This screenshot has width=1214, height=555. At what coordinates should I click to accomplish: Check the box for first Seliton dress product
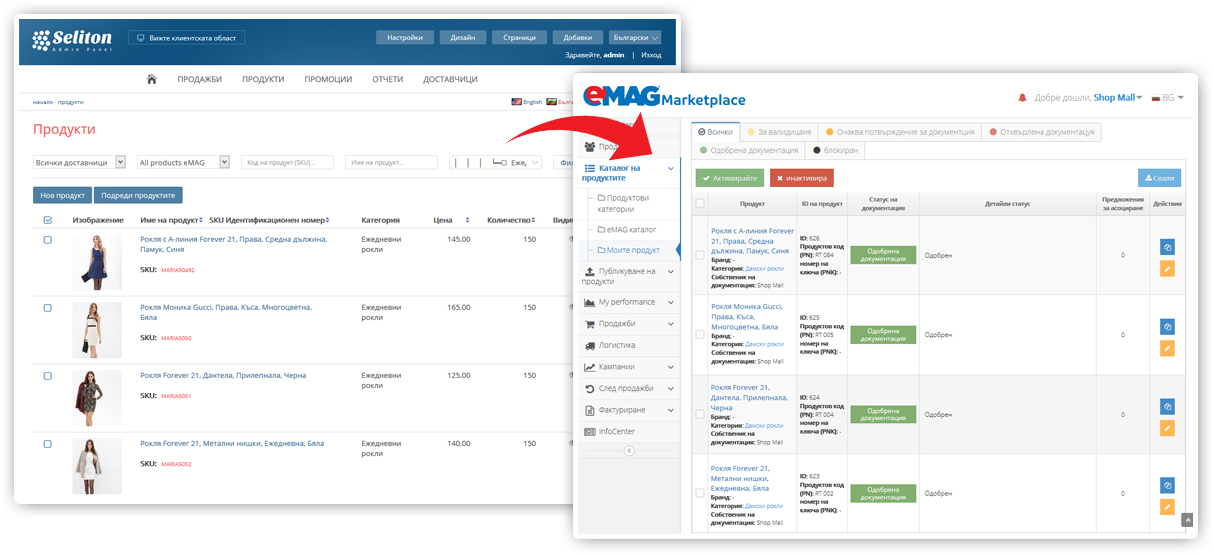tap(47, 240)
